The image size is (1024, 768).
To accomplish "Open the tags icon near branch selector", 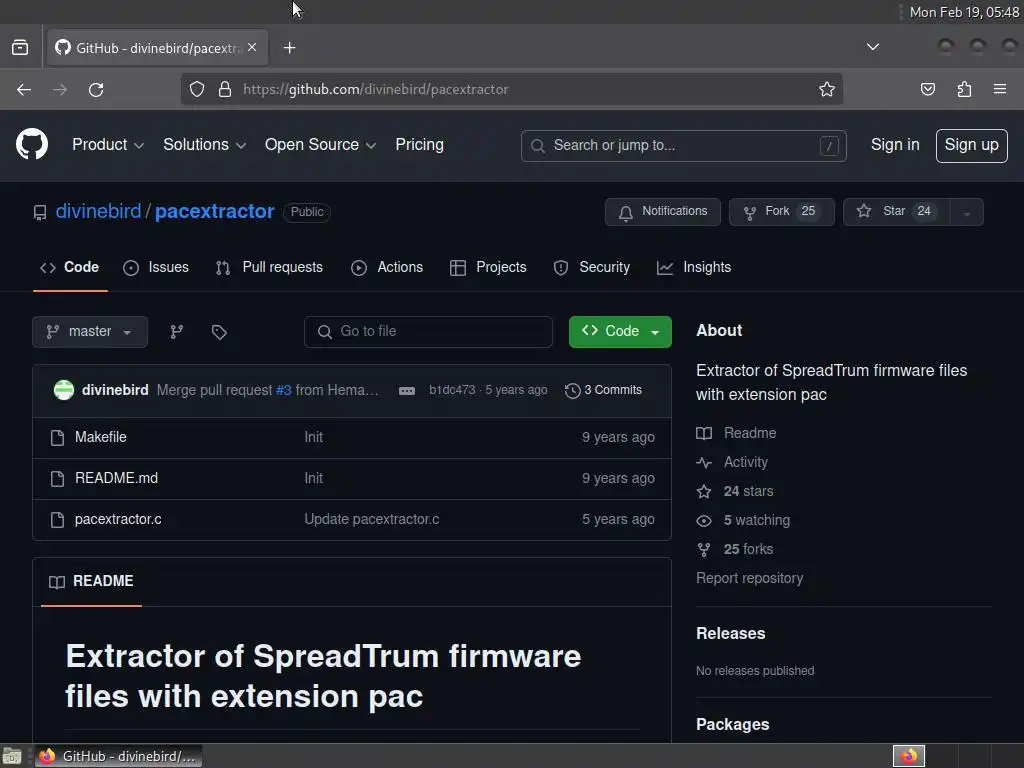I will [x=219, y=332].
